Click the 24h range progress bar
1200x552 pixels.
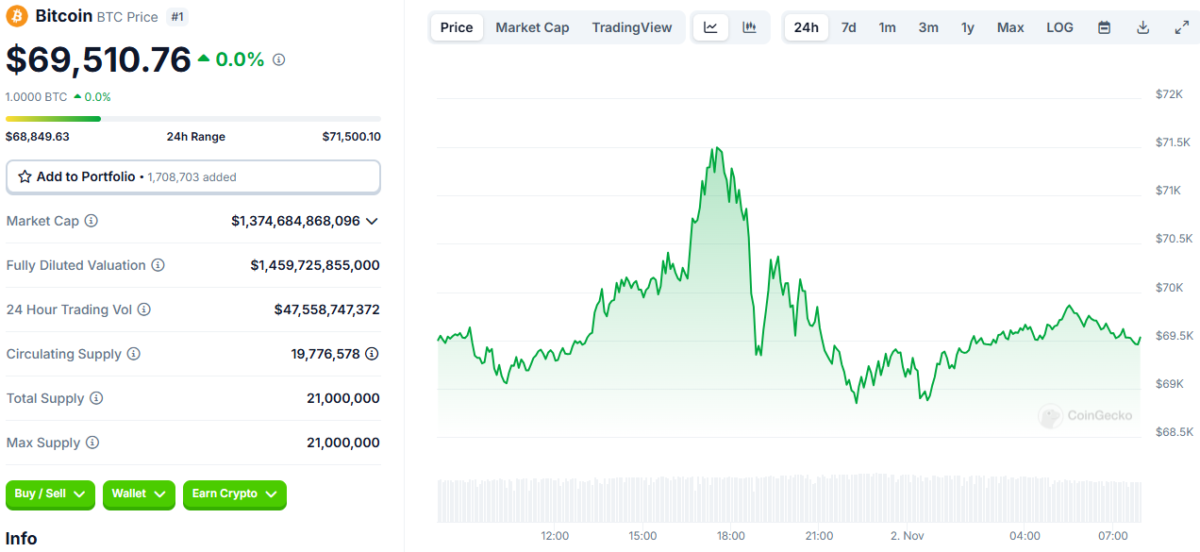click(193, 119)
